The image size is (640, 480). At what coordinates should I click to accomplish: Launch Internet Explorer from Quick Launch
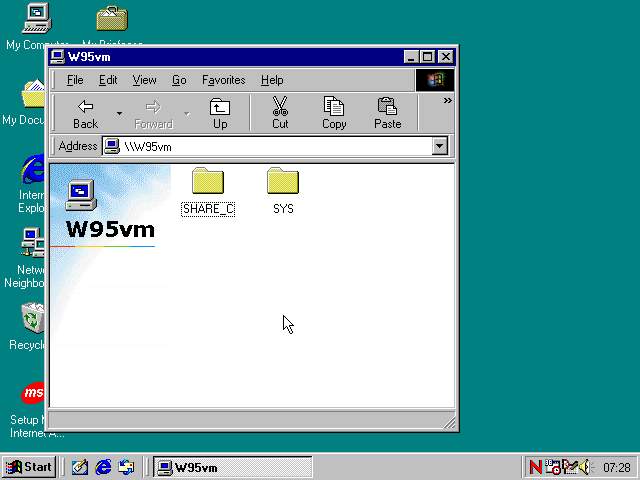(x=103, y=467)
